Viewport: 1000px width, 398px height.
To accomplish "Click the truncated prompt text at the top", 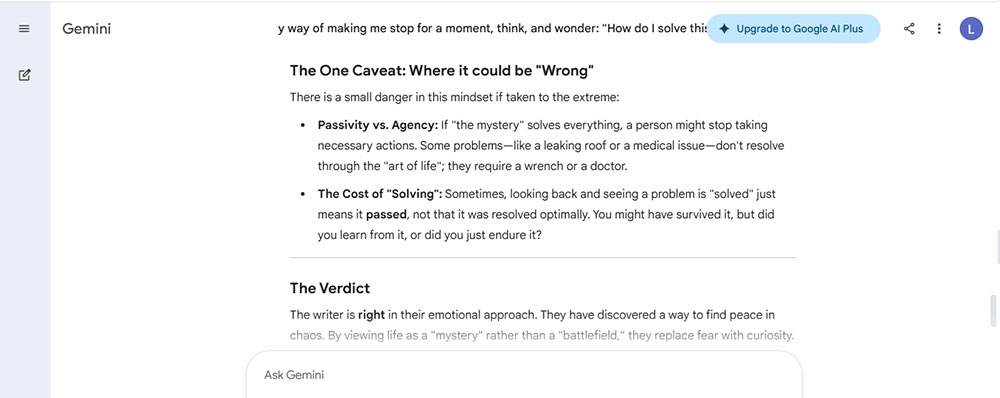I will [493, 29].
